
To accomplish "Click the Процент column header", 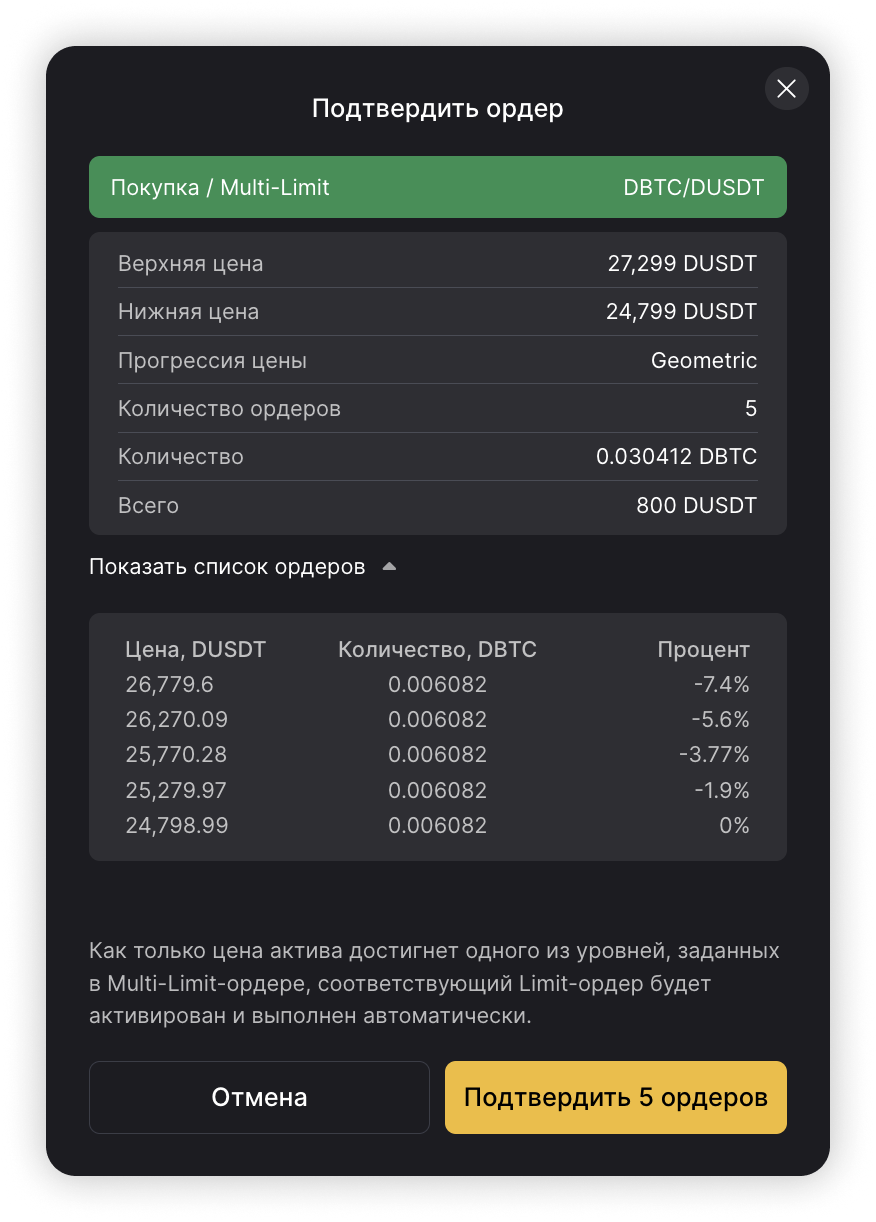I will [x=703, y=650].
